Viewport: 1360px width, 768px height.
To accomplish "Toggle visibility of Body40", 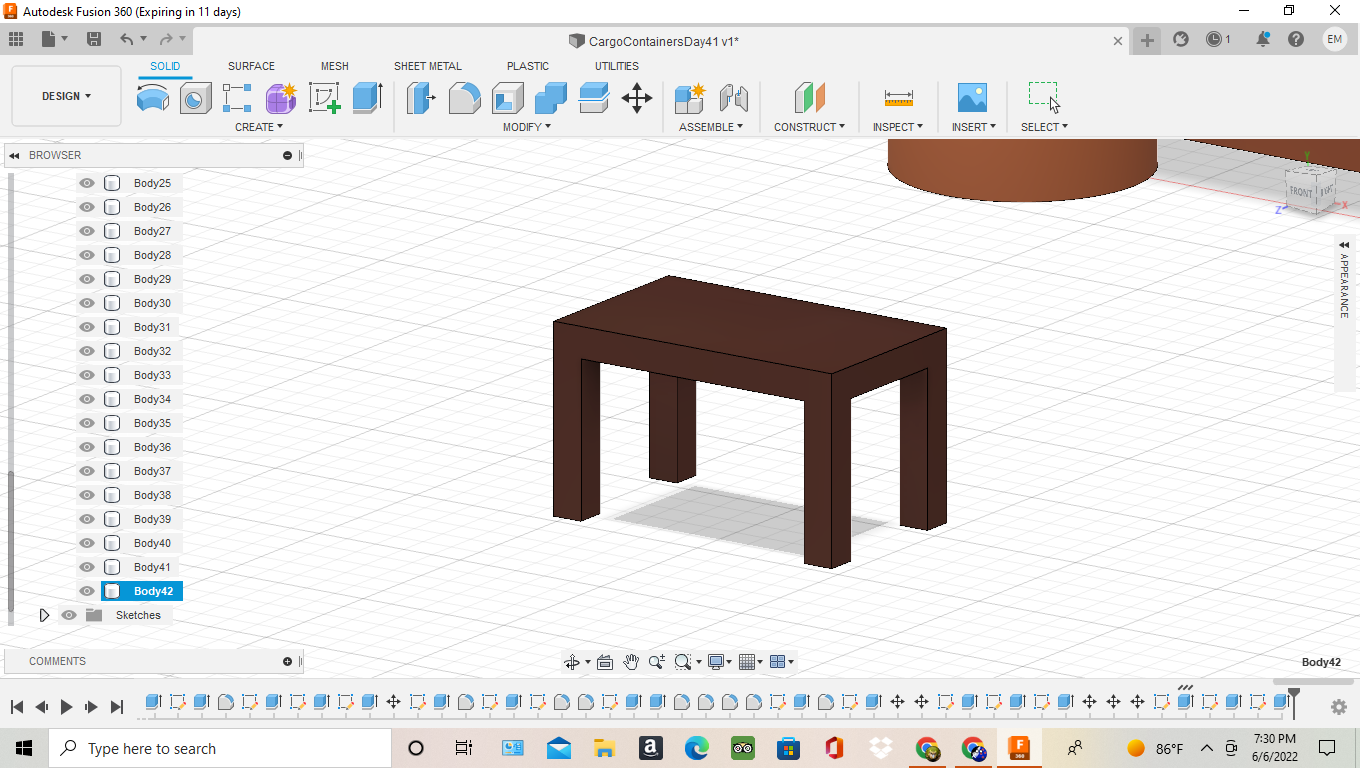I will point(87,543).
